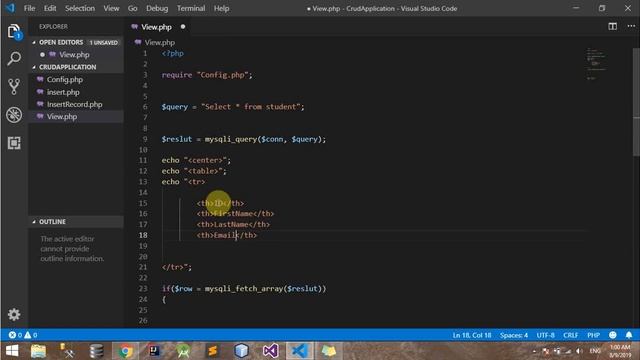Open the Extensions view
Image resolution: width=640 pixels, height=360 pixels.
(x=14, y=143)
